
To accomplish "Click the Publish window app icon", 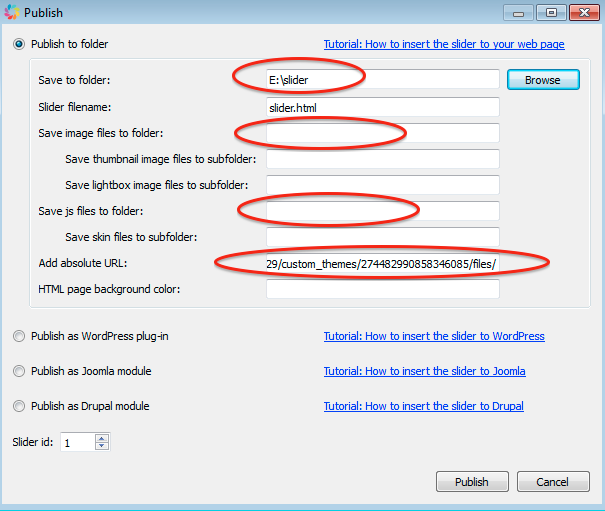I will pyautogui.click(x=12, y=12).
